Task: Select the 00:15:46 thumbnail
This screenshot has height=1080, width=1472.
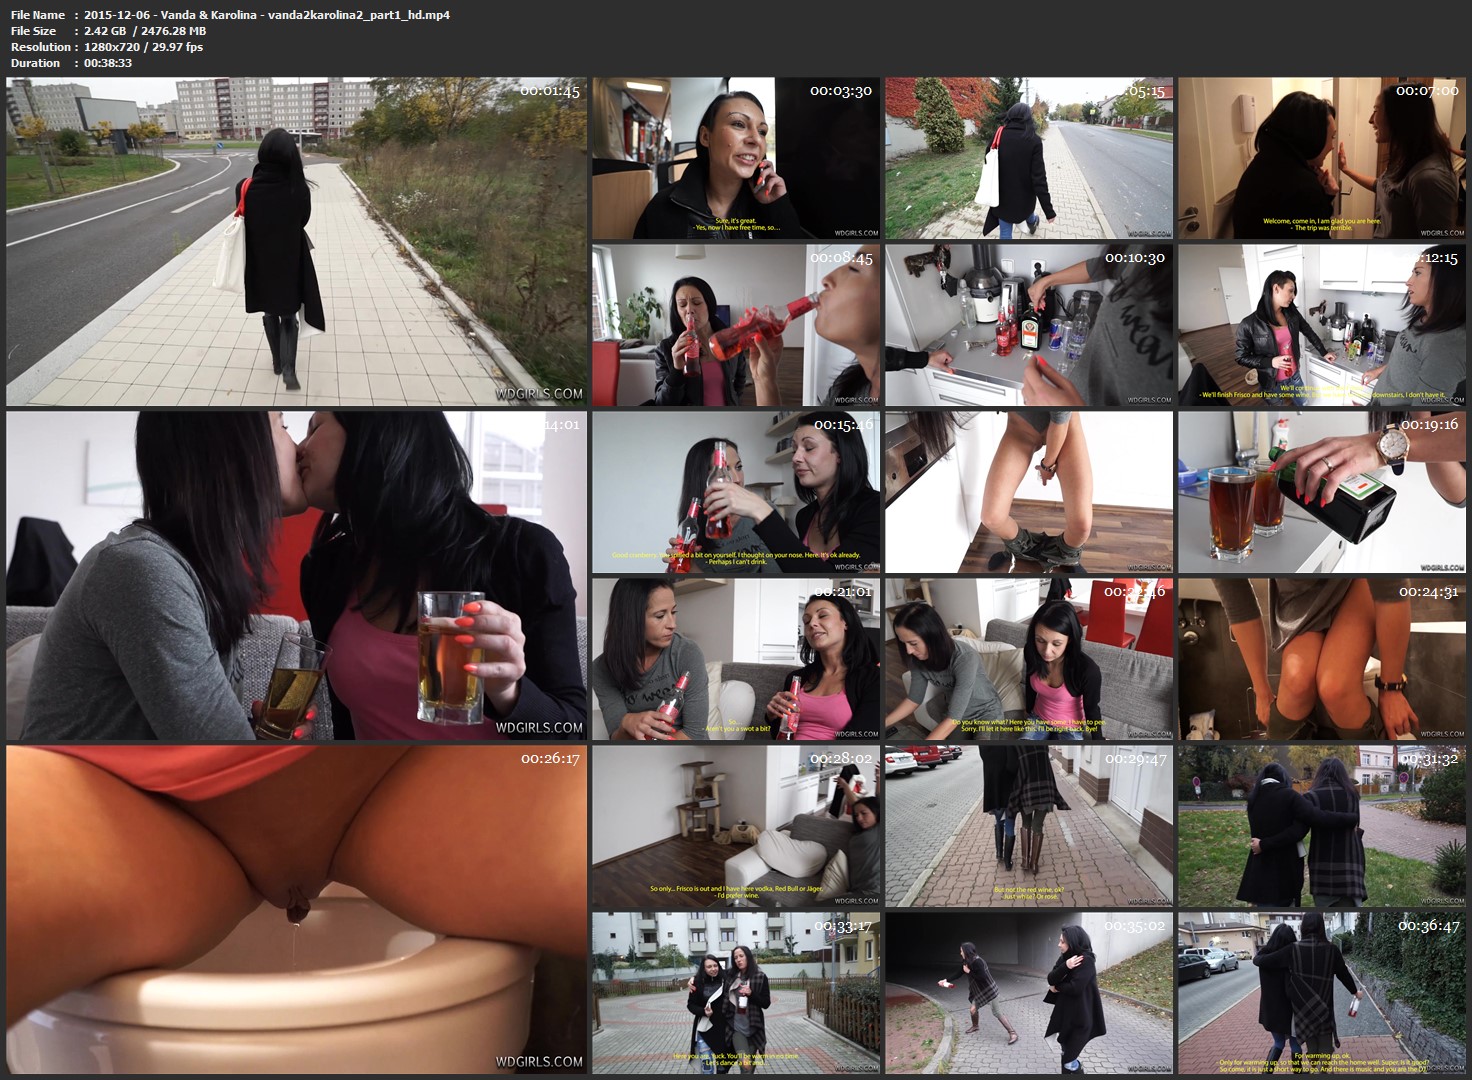Action: [x=735, y=492]
